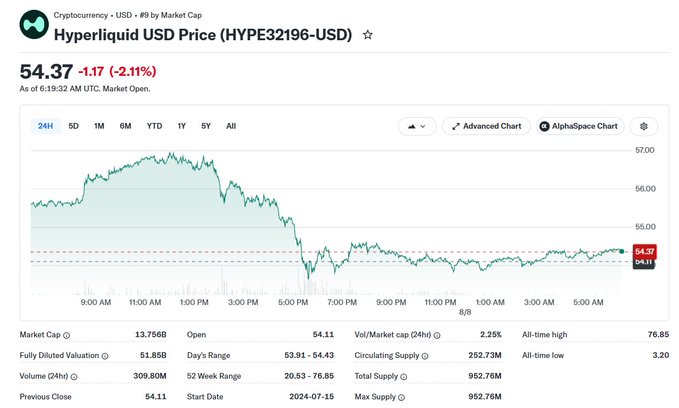Viewport: 679px width, 408px height.
Task: Switch chart to 1M range
Action: pos(99,126)
